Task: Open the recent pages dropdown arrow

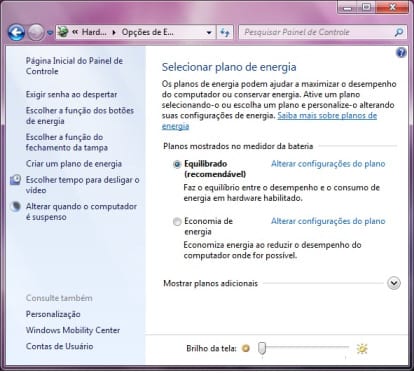Action: [50, 33]
